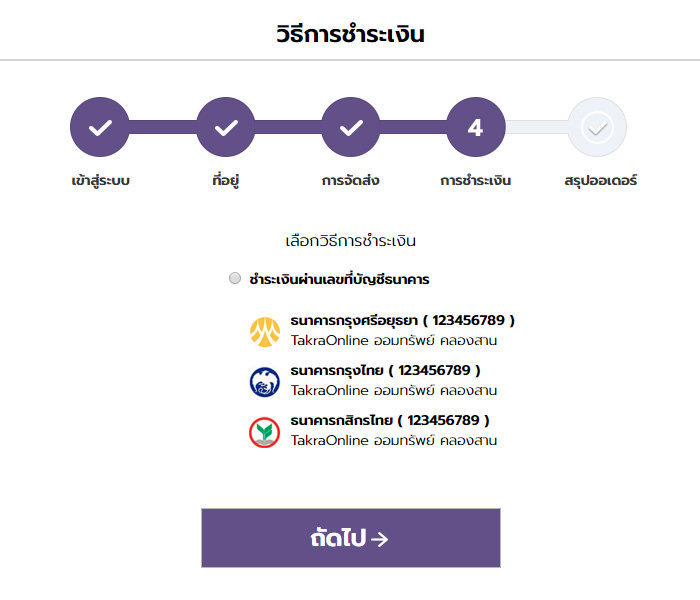The image size is (700, 600).
Task: Click the ถัดไป next button
Action: pos(350,538)
